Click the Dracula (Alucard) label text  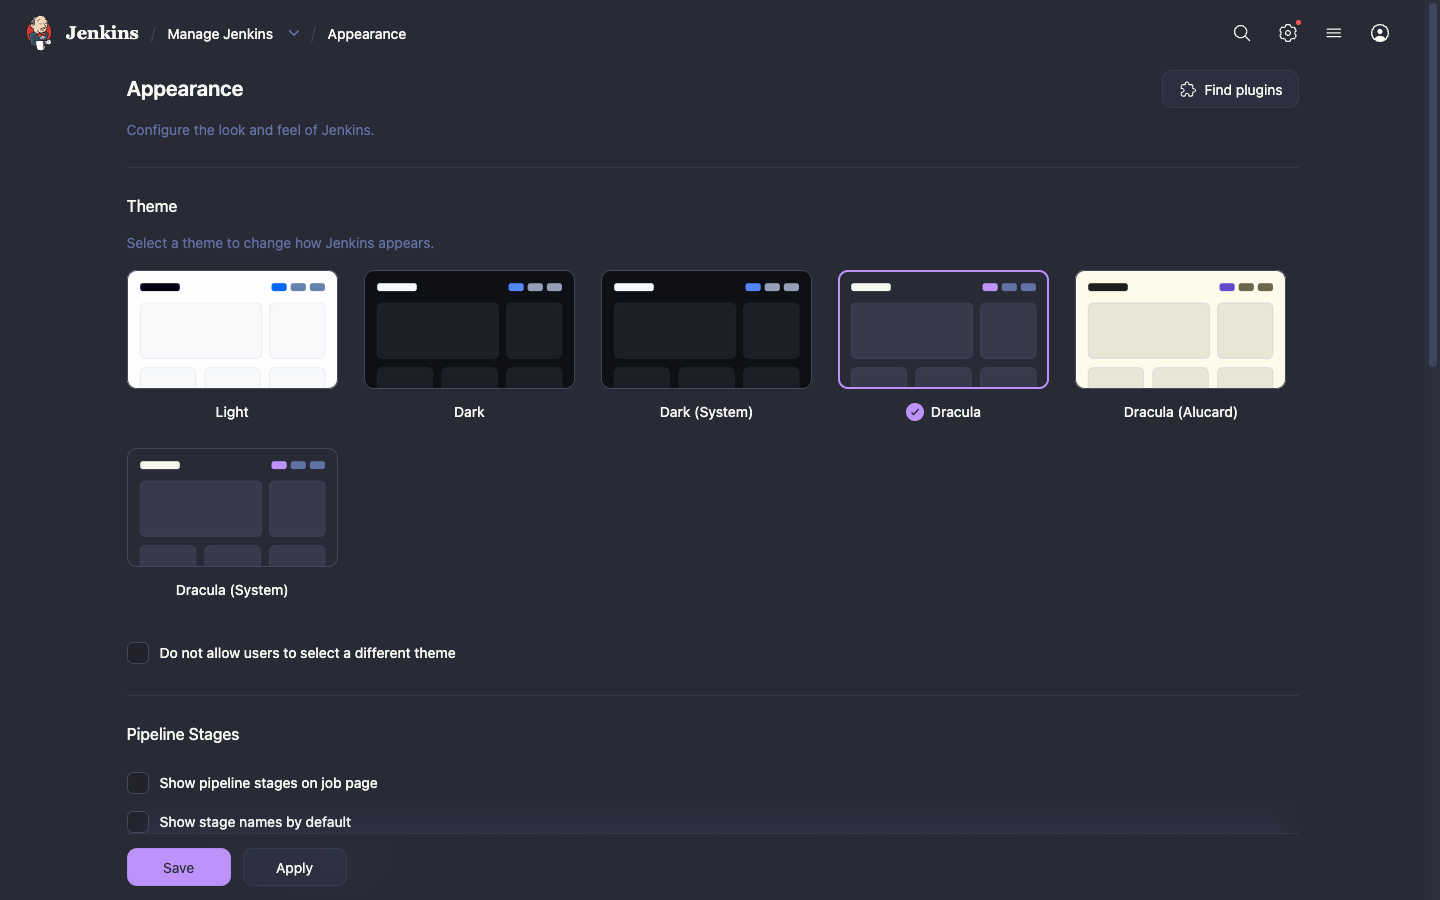(1180, 412)
